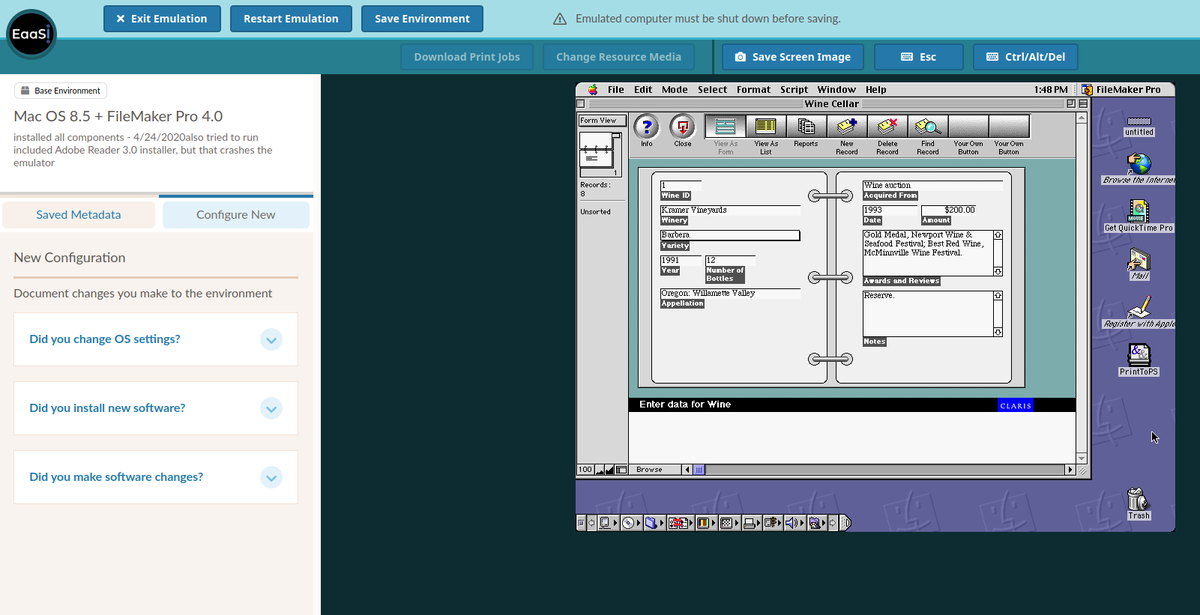The image size is (1200, 615).
Task: Open the Help menu
Action: (876, 89)
